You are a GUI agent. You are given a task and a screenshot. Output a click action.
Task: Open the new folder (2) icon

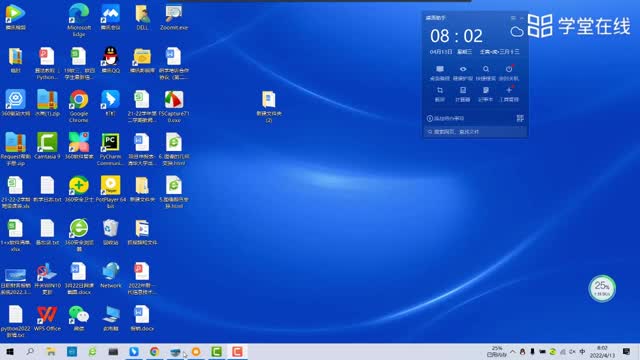click(269, 107)
